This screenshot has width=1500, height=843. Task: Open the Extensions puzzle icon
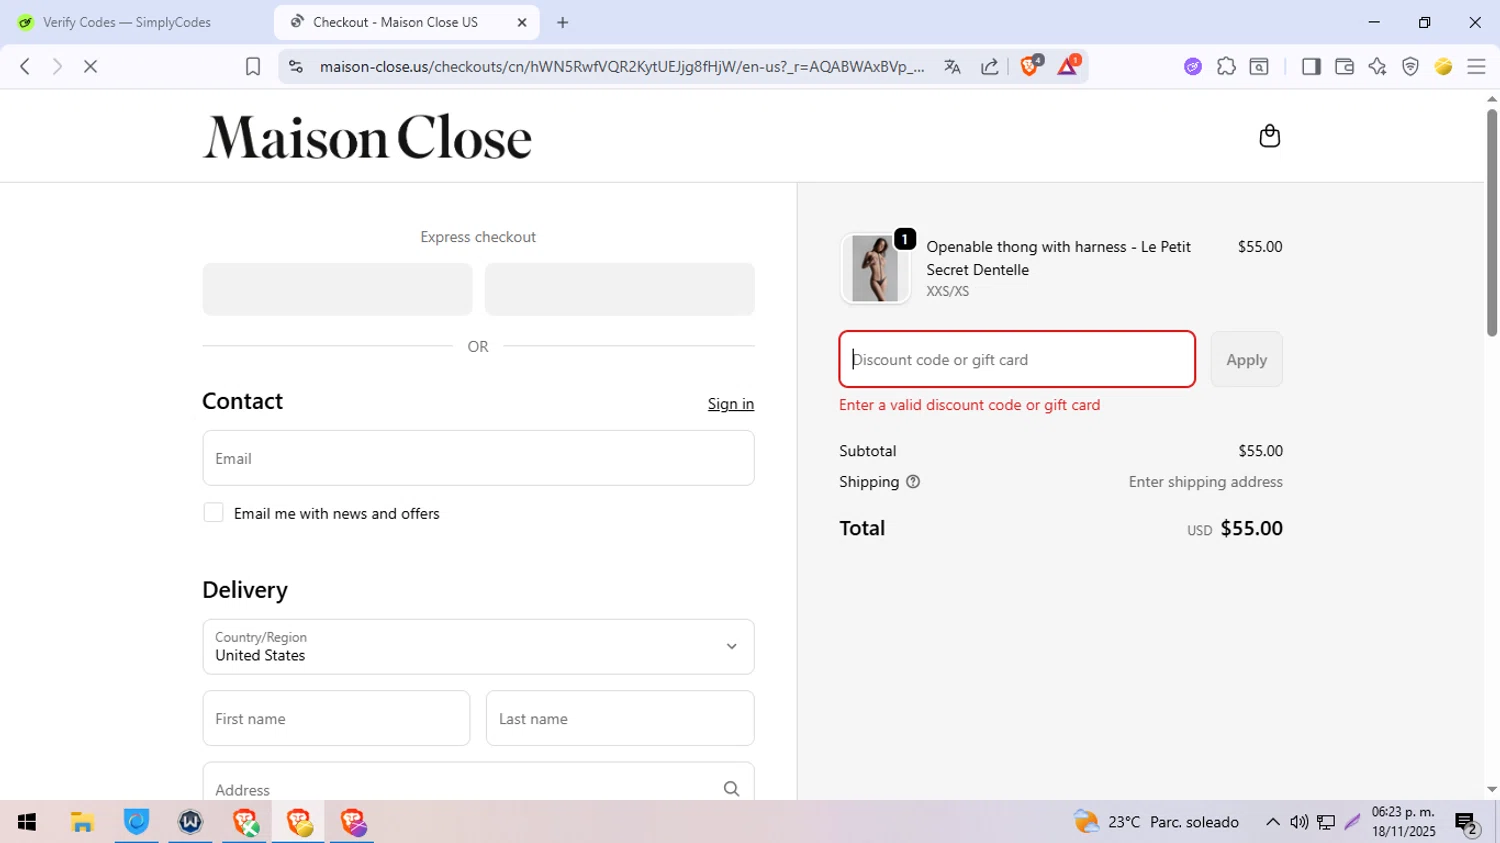tap(1226, 66)
